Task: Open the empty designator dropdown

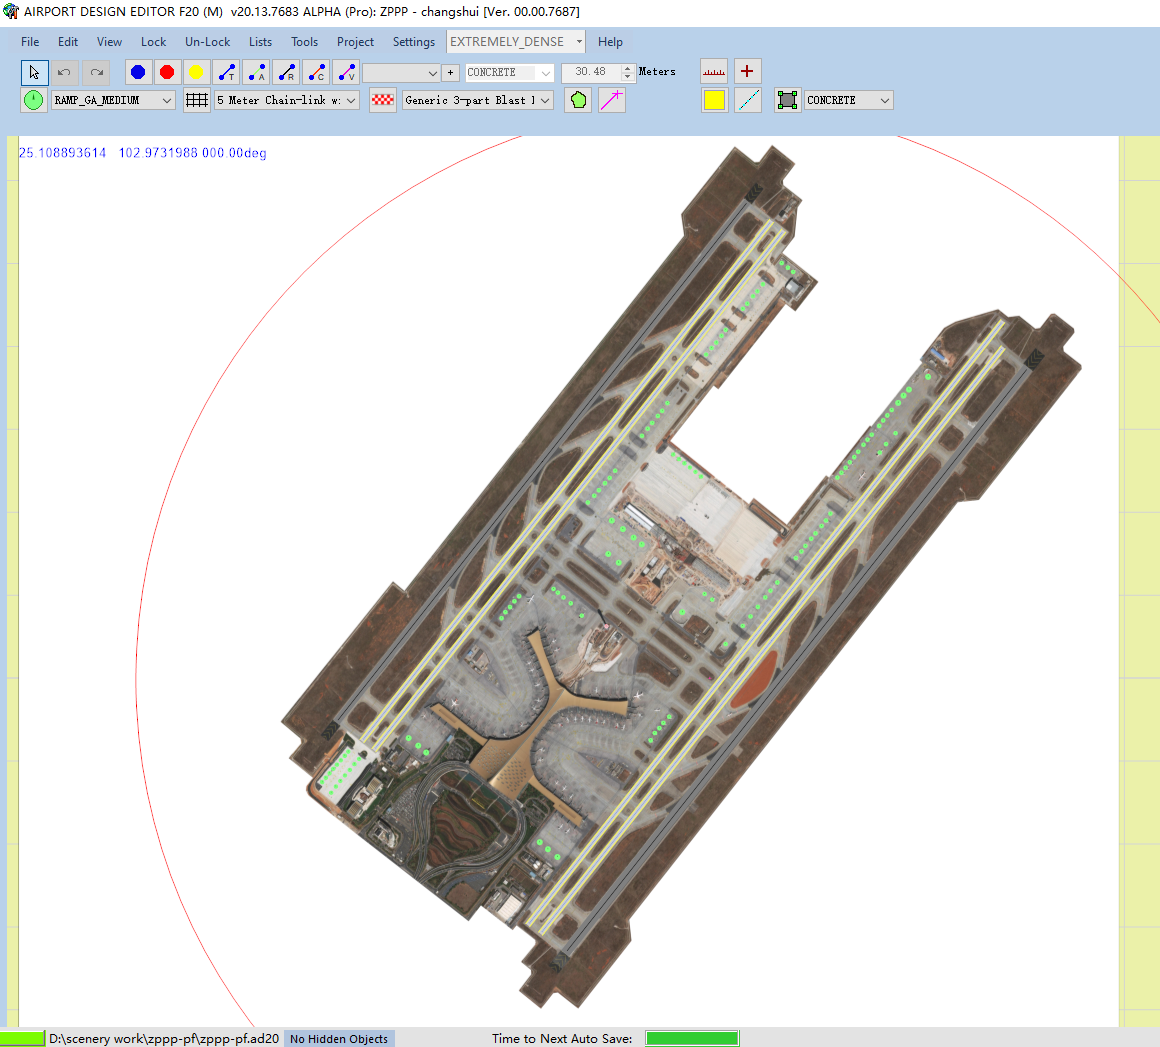Action: point(401,73)
